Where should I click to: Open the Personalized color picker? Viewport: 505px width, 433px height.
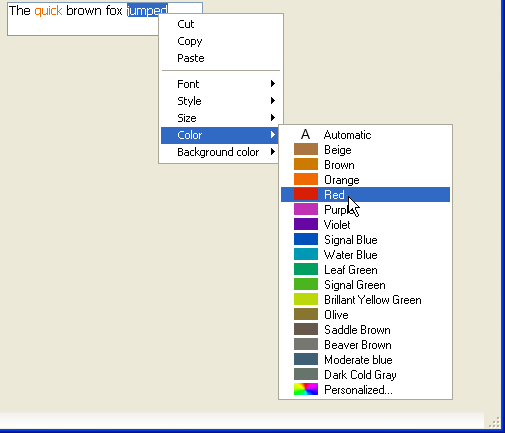click(365, 390)
